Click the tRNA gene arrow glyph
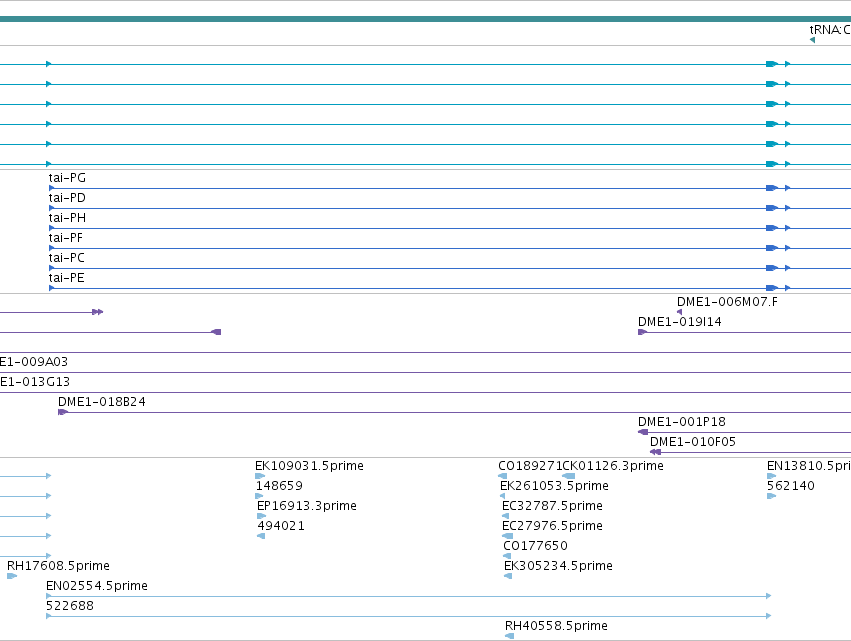The width and height of the screenshot is (851, 641). click(x=812, y=40)
